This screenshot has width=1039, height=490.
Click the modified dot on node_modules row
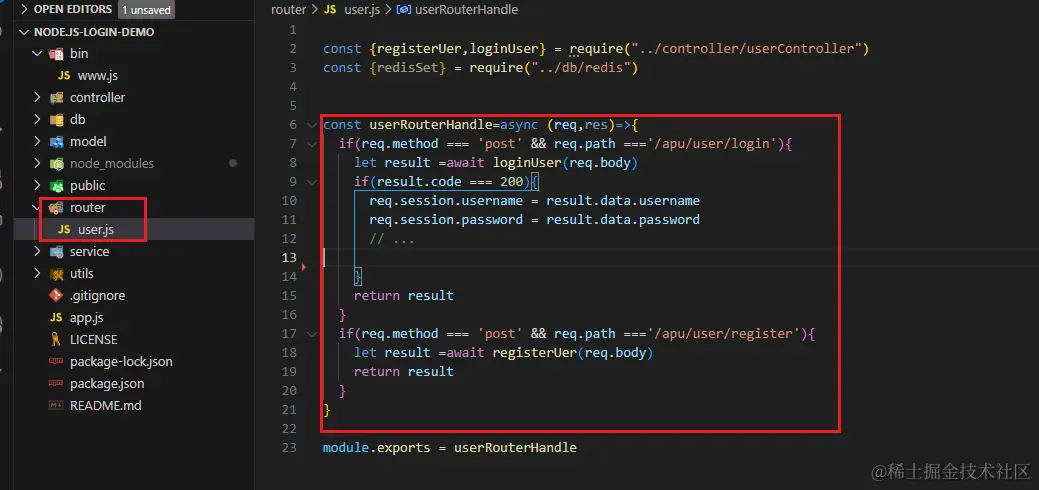233,163
